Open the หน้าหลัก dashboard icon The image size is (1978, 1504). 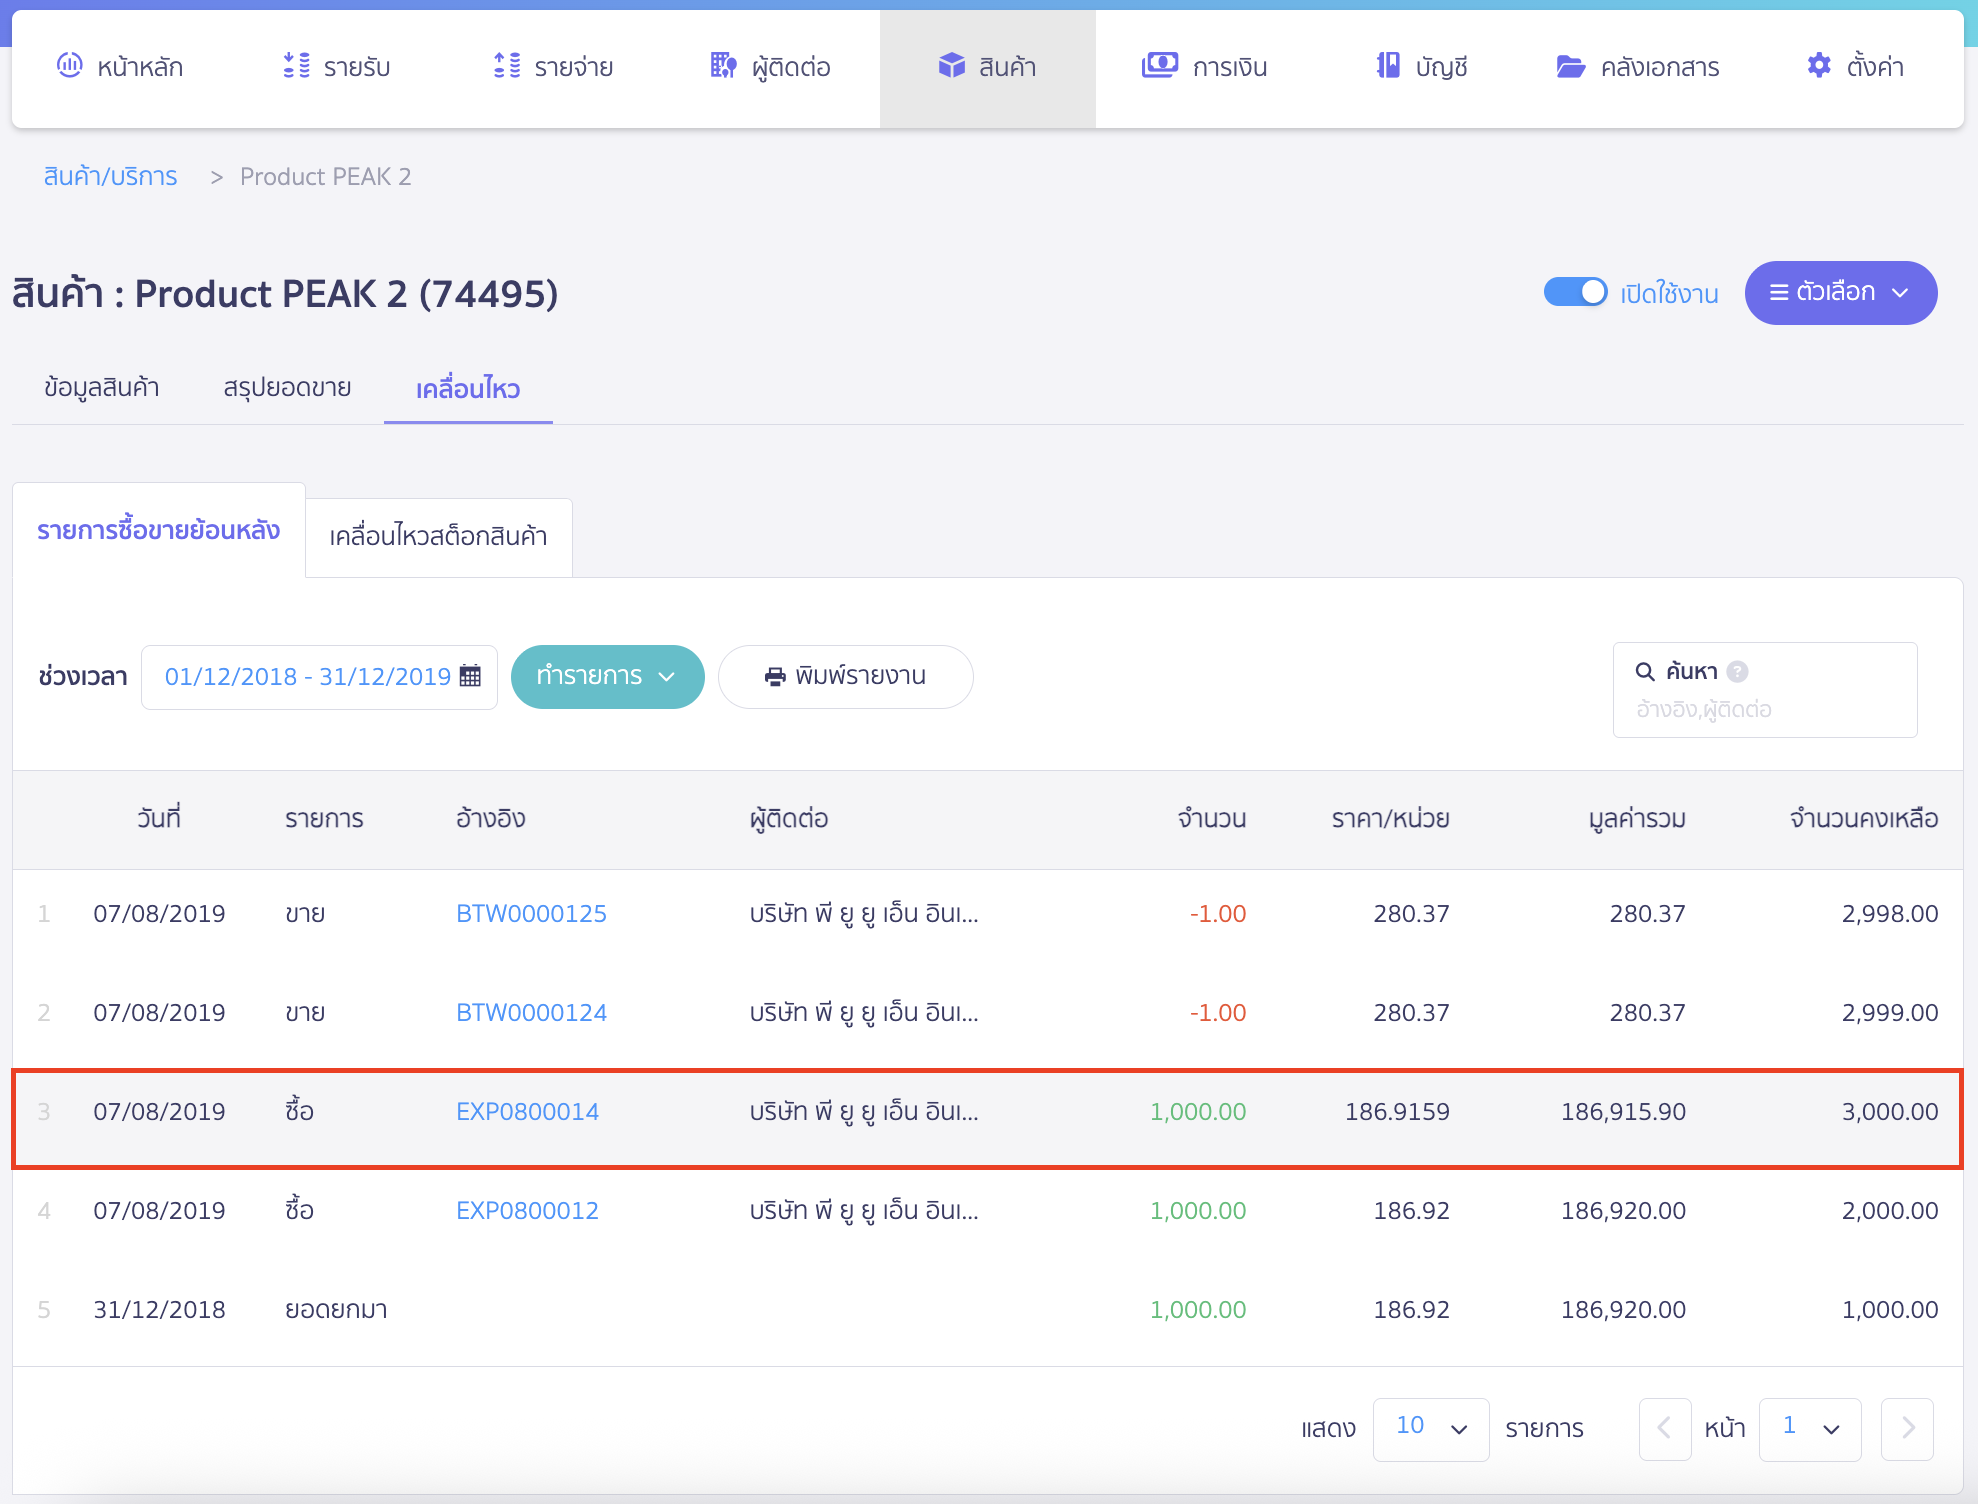coord(68,66)
